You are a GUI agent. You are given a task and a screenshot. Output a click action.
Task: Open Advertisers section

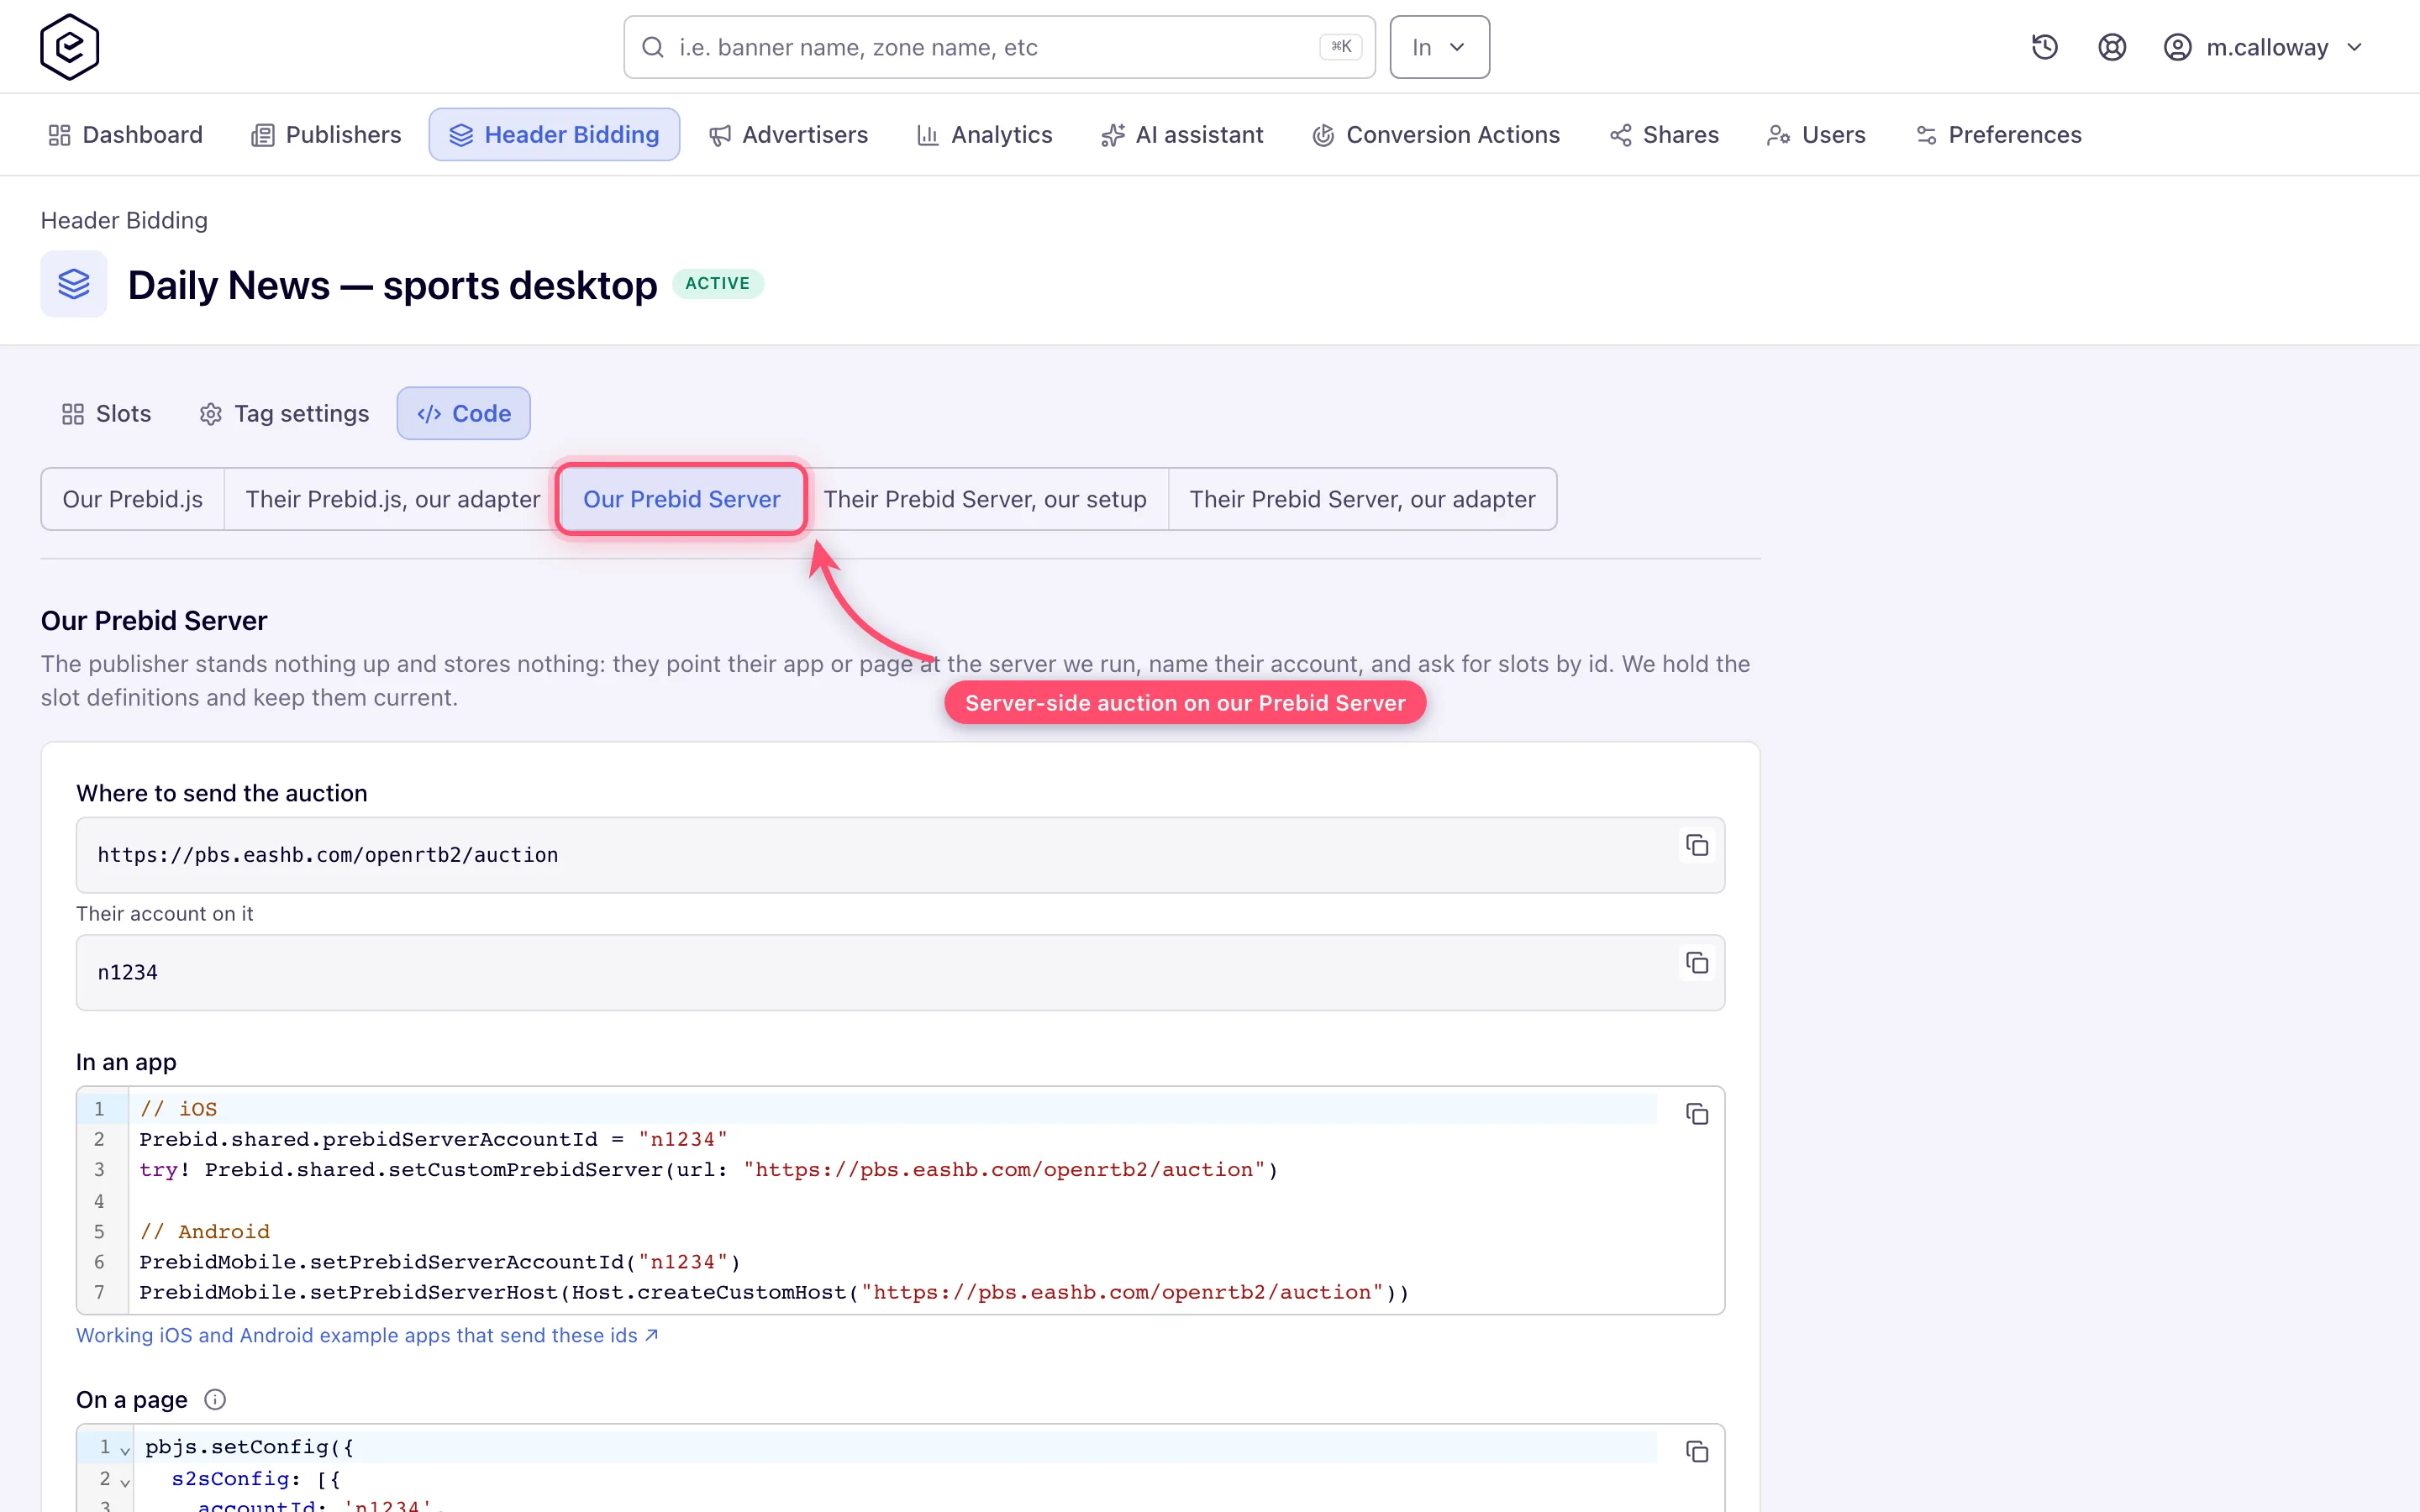pyautogui.click(x=788, y=135)
